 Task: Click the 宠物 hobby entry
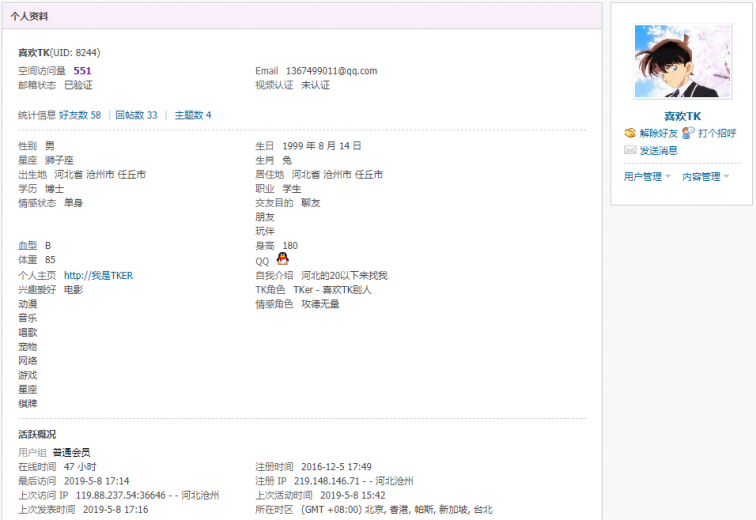pos(27,347)
